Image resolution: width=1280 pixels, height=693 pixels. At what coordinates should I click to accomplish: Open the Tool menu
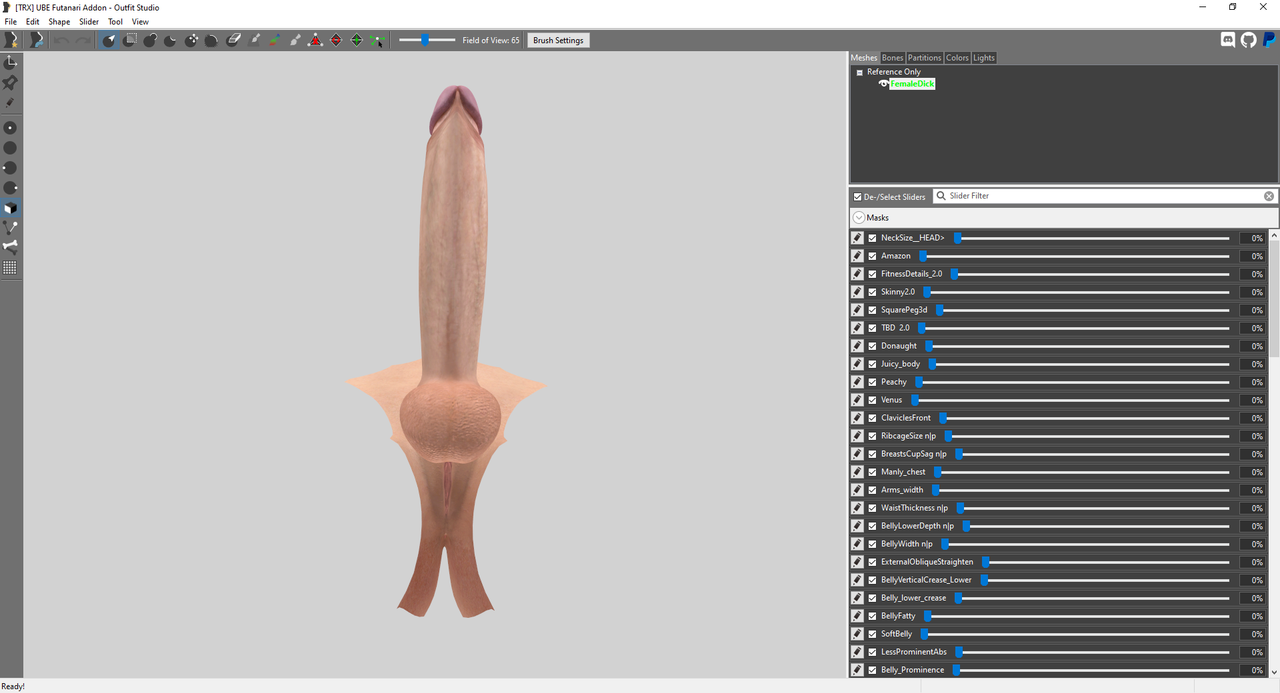click(115, 21)
